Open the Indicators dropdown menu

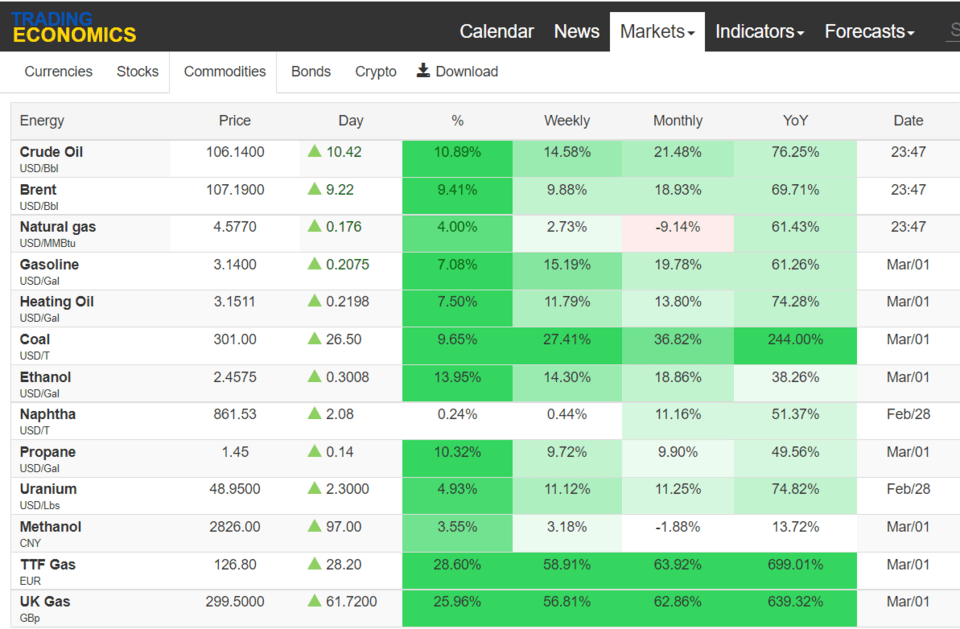(759, 31)
